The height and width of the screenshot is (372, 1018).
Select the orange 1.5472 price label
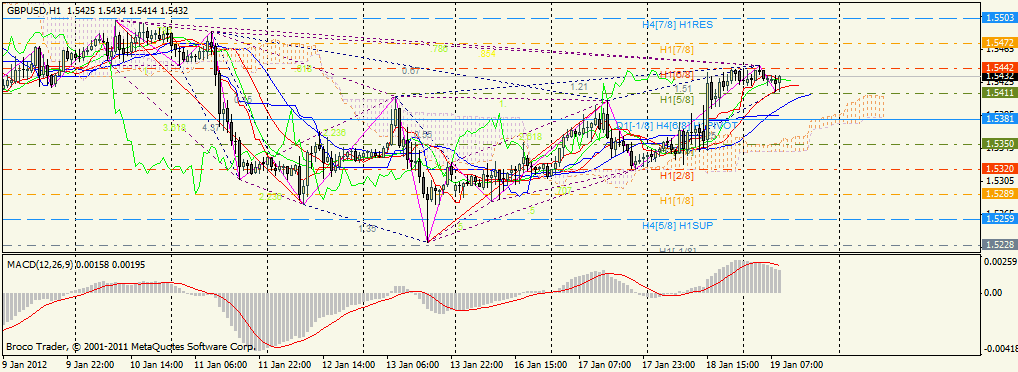tap(1000, 43)
